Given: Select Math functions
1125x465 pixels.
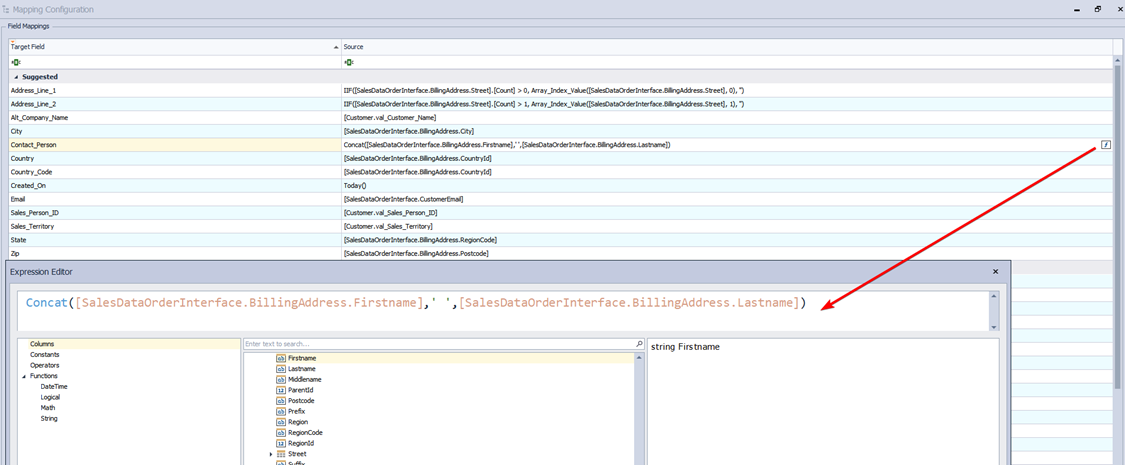Looking at the screenshot, I should tap(47, 408).
